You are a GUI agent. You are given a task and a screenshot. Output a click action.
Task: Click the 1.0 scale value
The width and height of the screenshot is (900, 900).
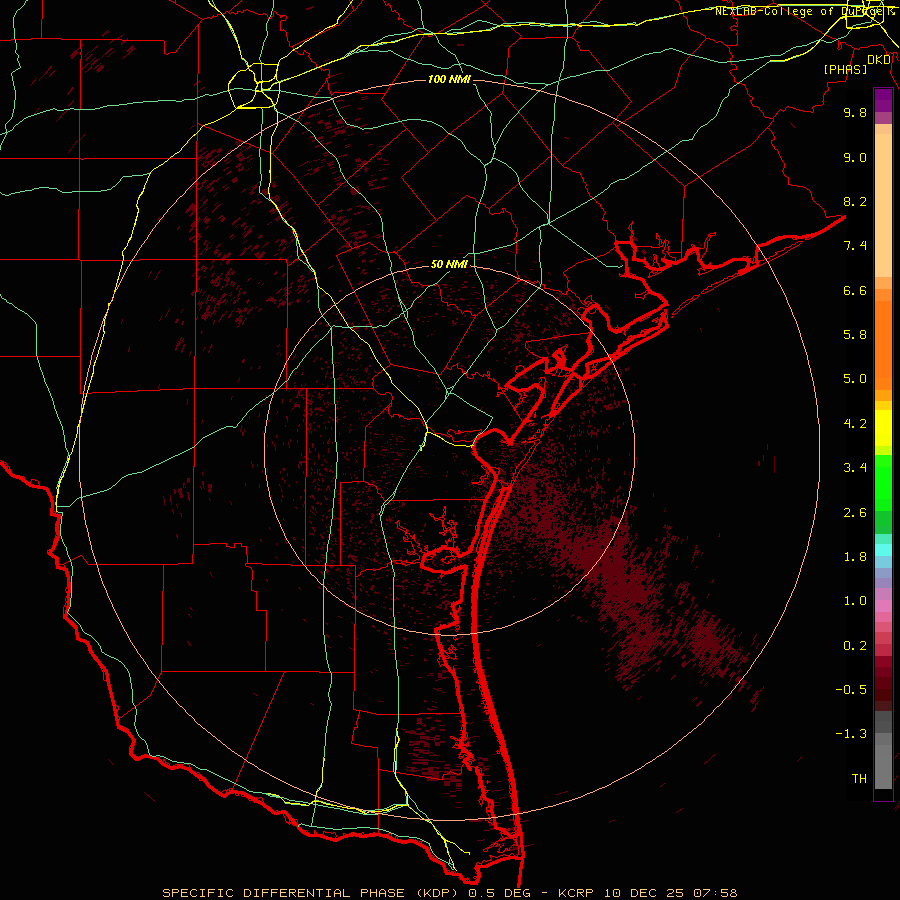855,601
